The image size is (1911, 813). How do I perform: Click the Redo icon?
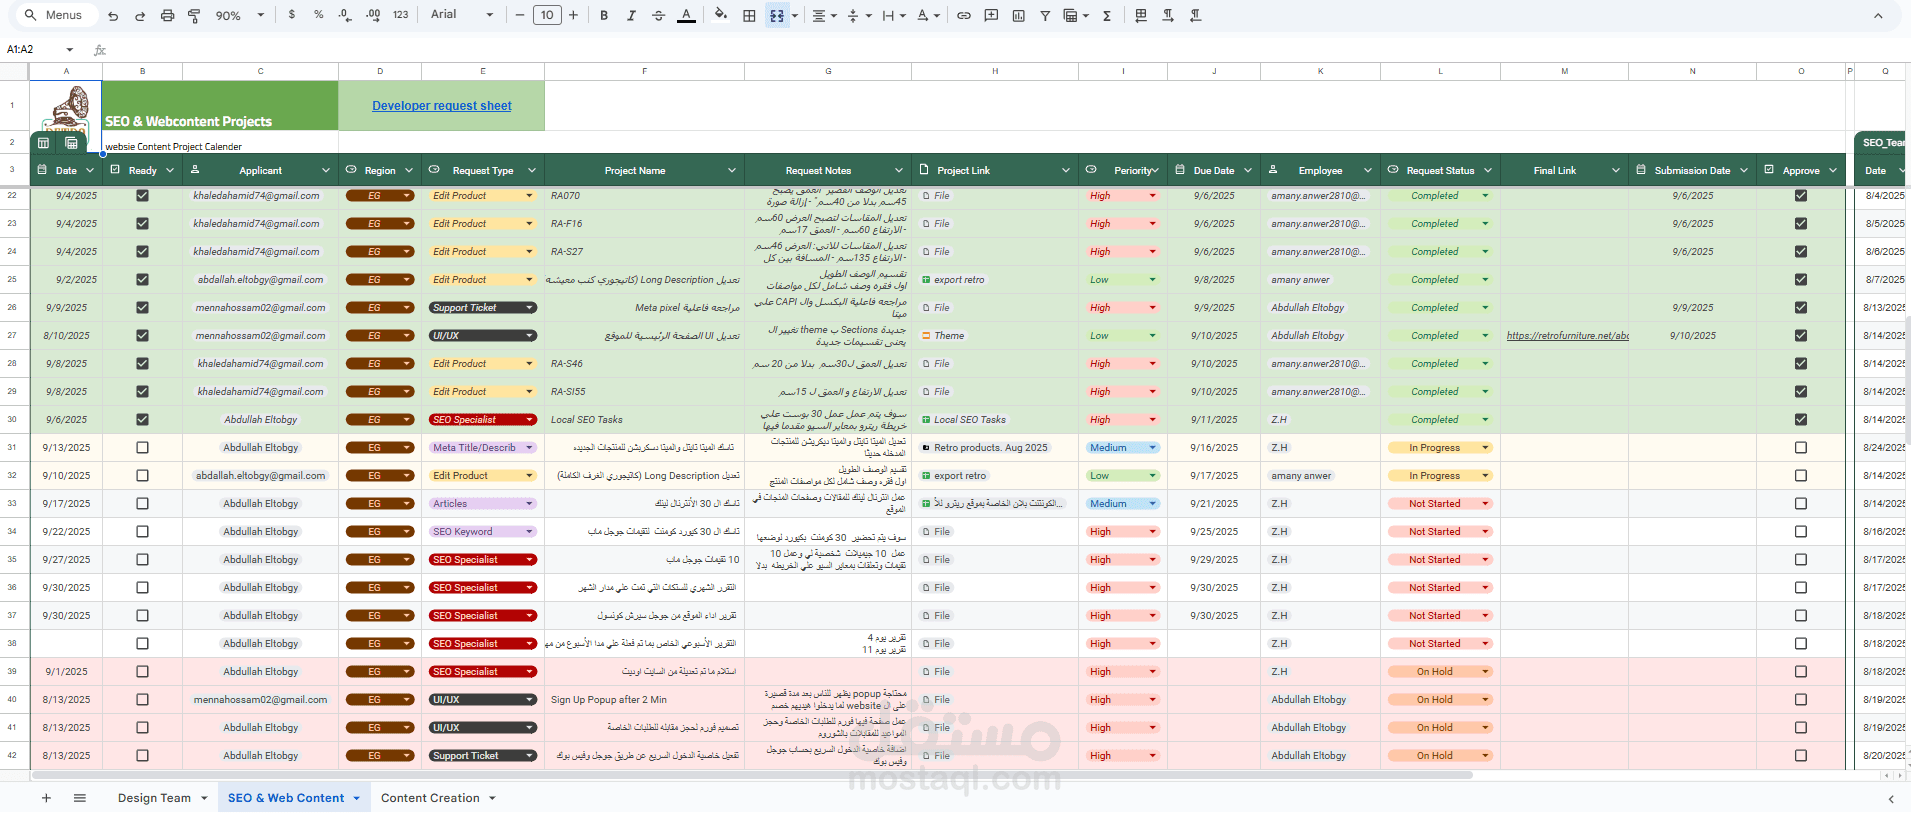(x=140, y=16)
